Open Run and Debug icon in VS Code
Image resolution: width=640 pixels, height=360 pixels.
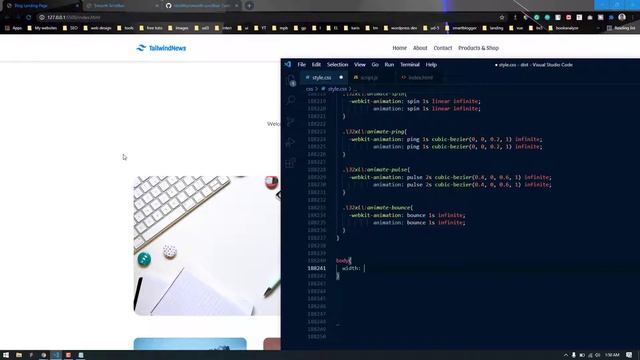tap(291, 142)
